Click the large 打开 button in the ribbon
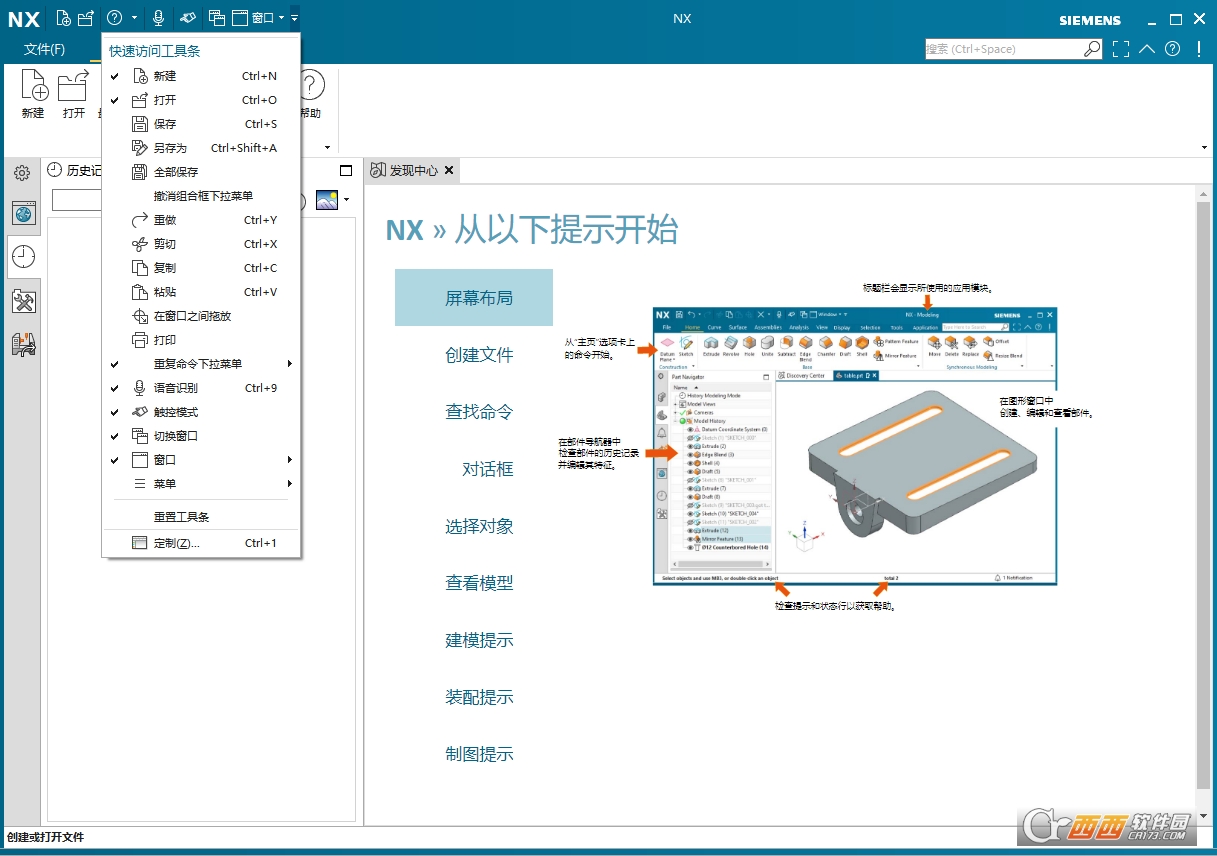Viewport: 1217px width, 856px height. click(74, 95)
